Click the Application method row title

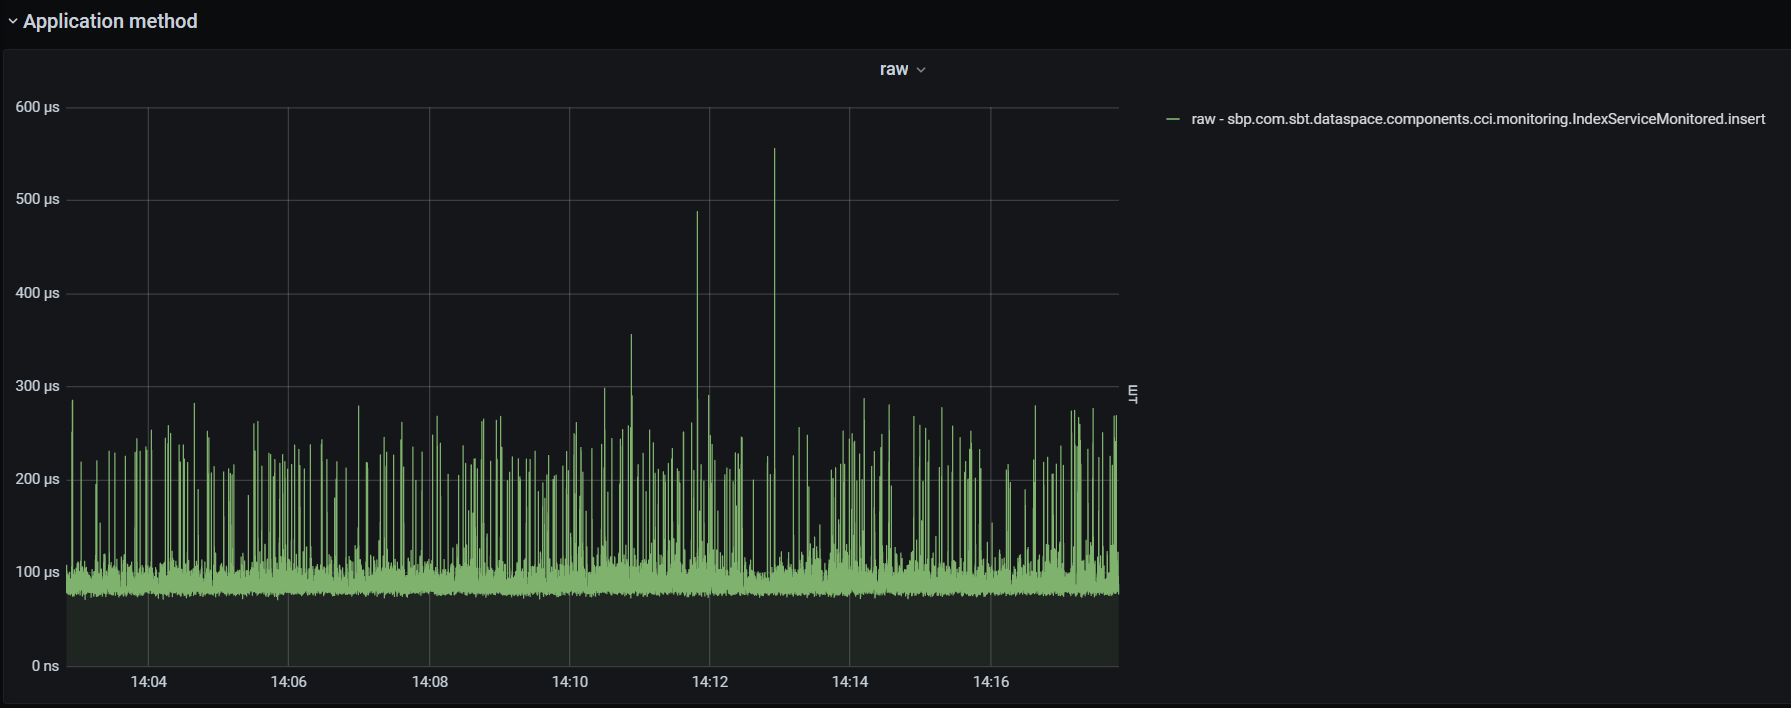(110, 21)
